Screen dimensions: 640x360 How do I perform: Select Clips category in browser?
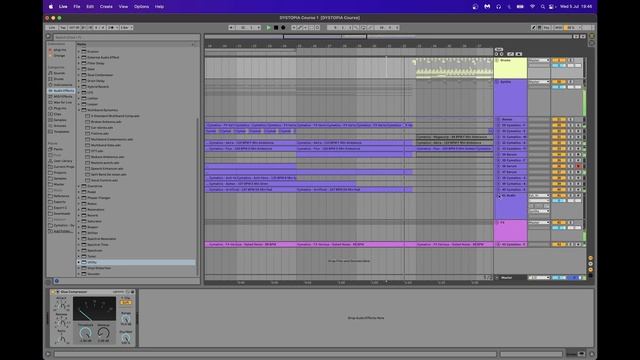(58, 114)
